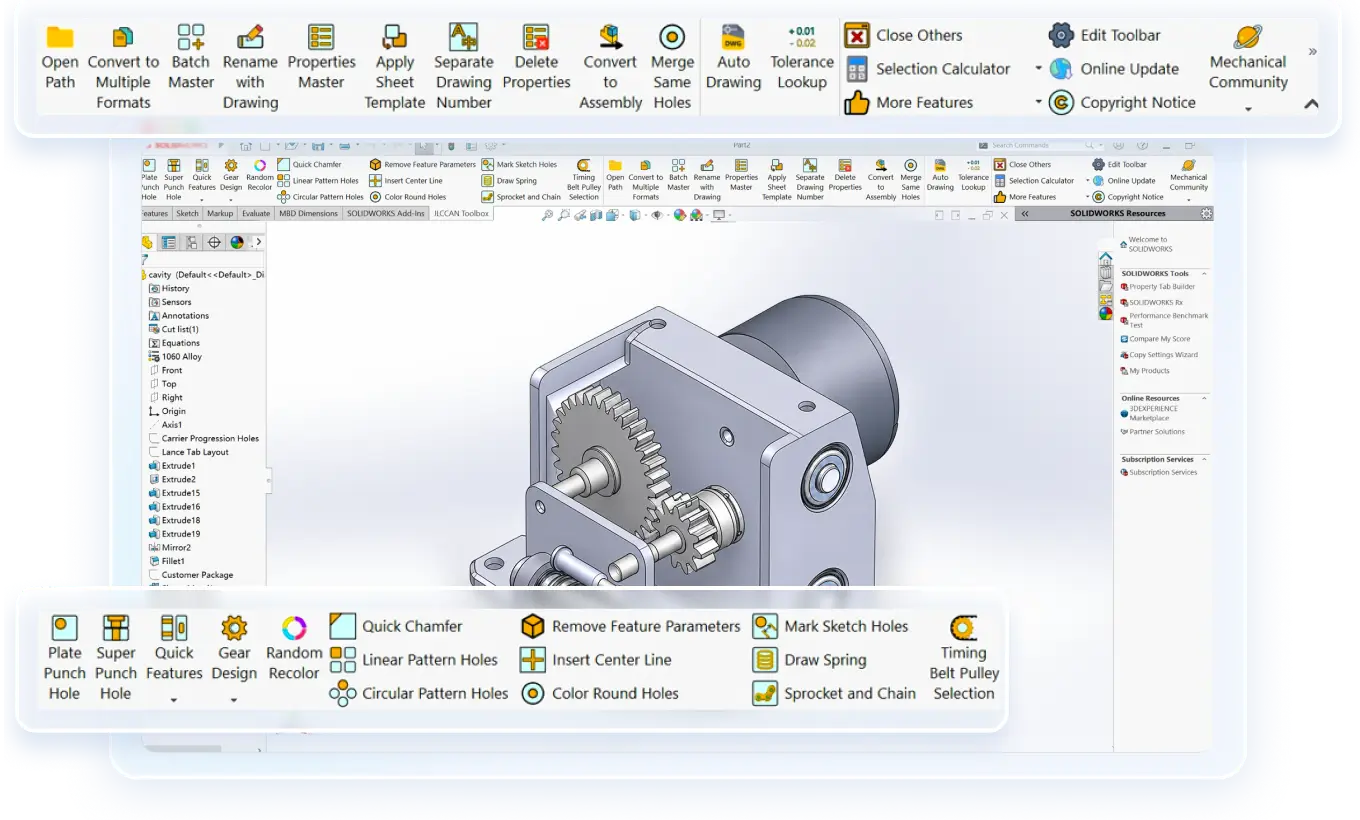This screenshot has height=820, width=1360.
Task: Click enlarged Timing Belt Pulley Selection icon
Action: click(963, 628)
